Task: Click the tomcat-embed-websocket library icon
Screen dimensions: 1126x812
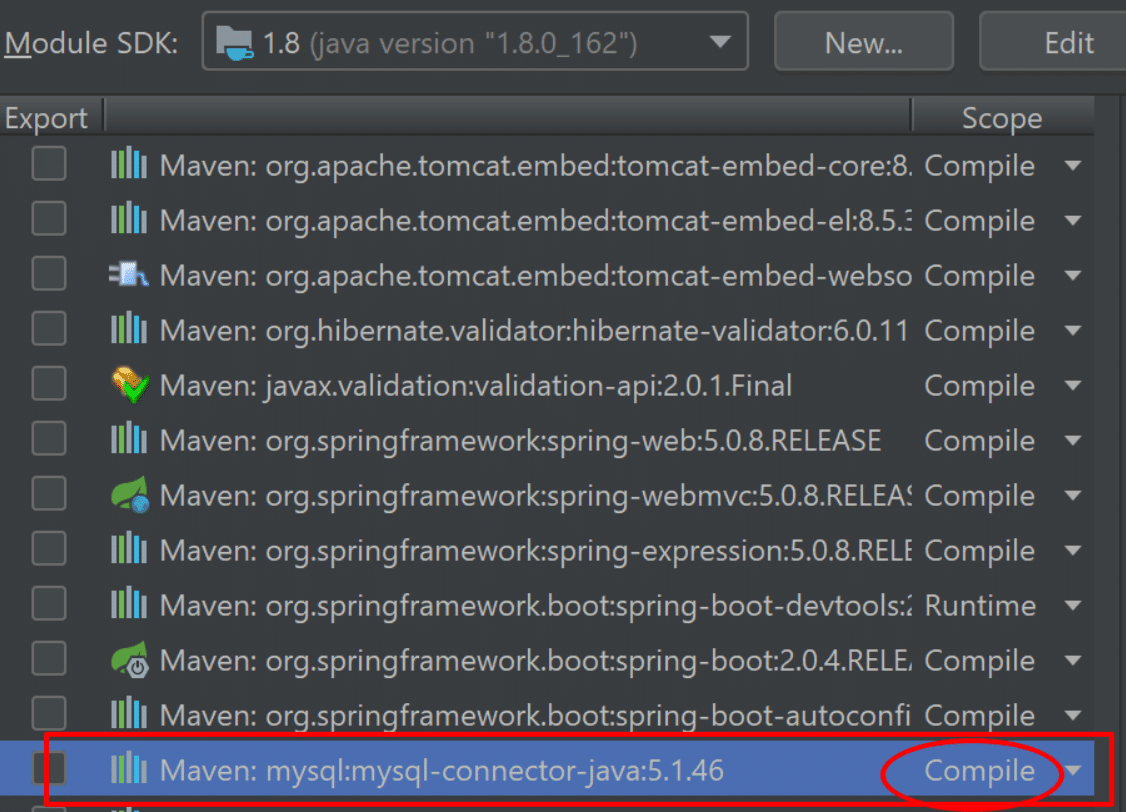Action: click(x=129, y=275)
